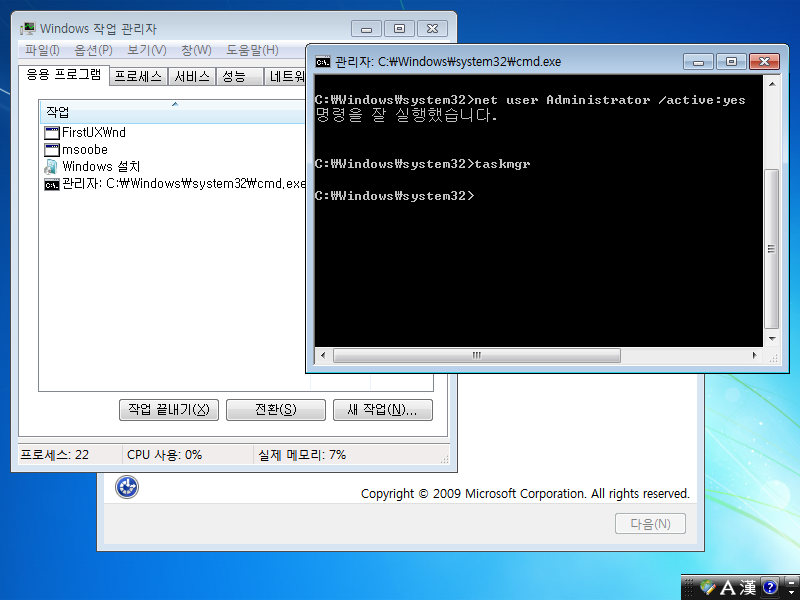Open the 파일(F) menu in Task Manager
Viewport: 800px width, 600px height.
point(42,50)
